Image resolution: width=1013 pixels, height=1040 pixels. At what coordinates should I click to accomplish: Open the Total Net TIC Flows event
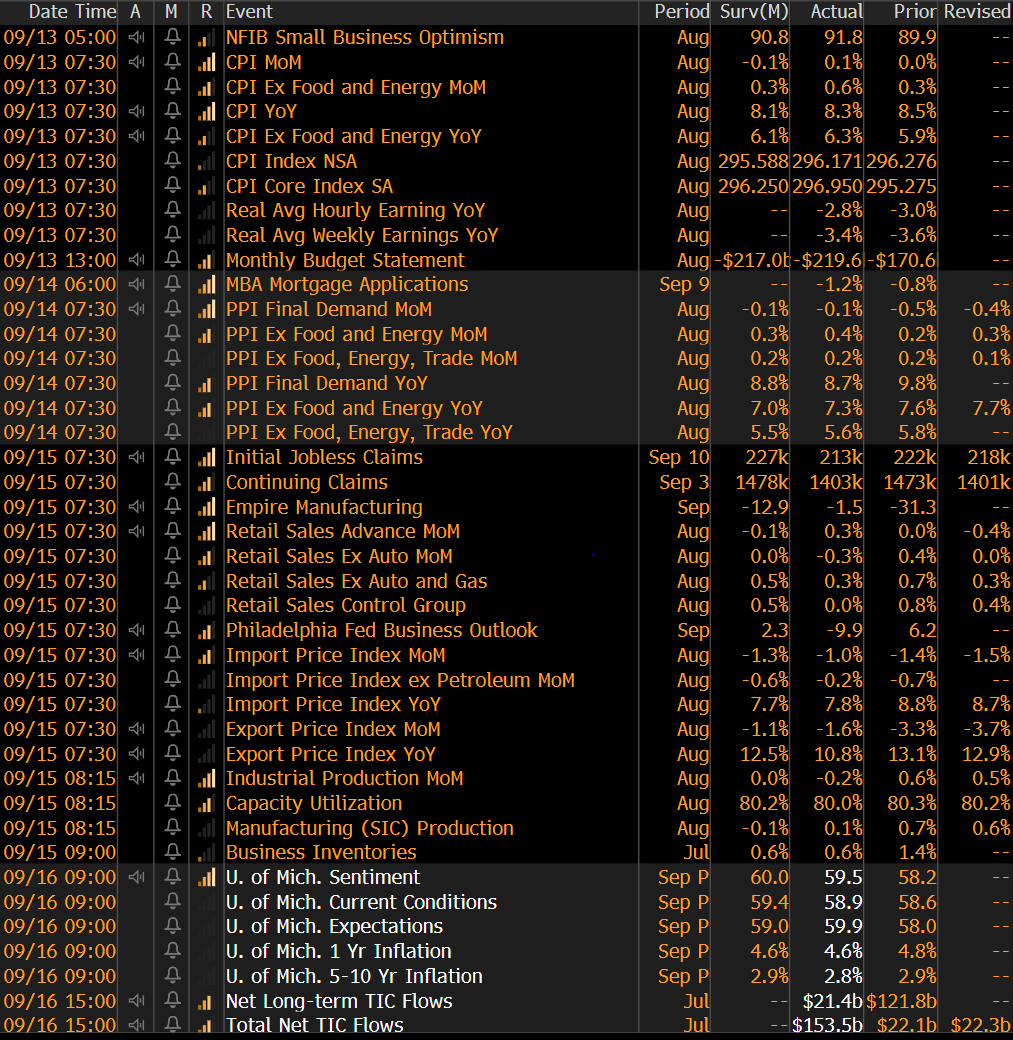[x=314, y=1025]
